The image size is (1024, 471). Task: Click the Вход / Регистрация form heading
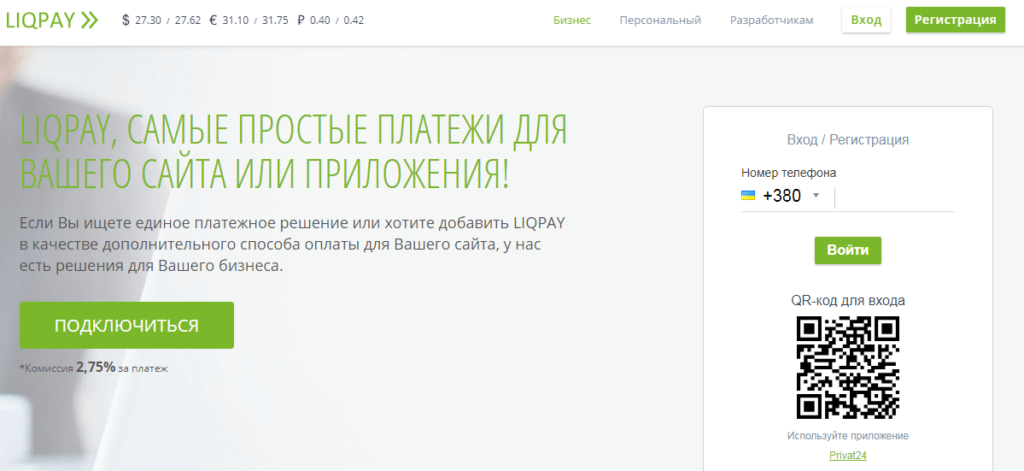click(x=847, y=140)
